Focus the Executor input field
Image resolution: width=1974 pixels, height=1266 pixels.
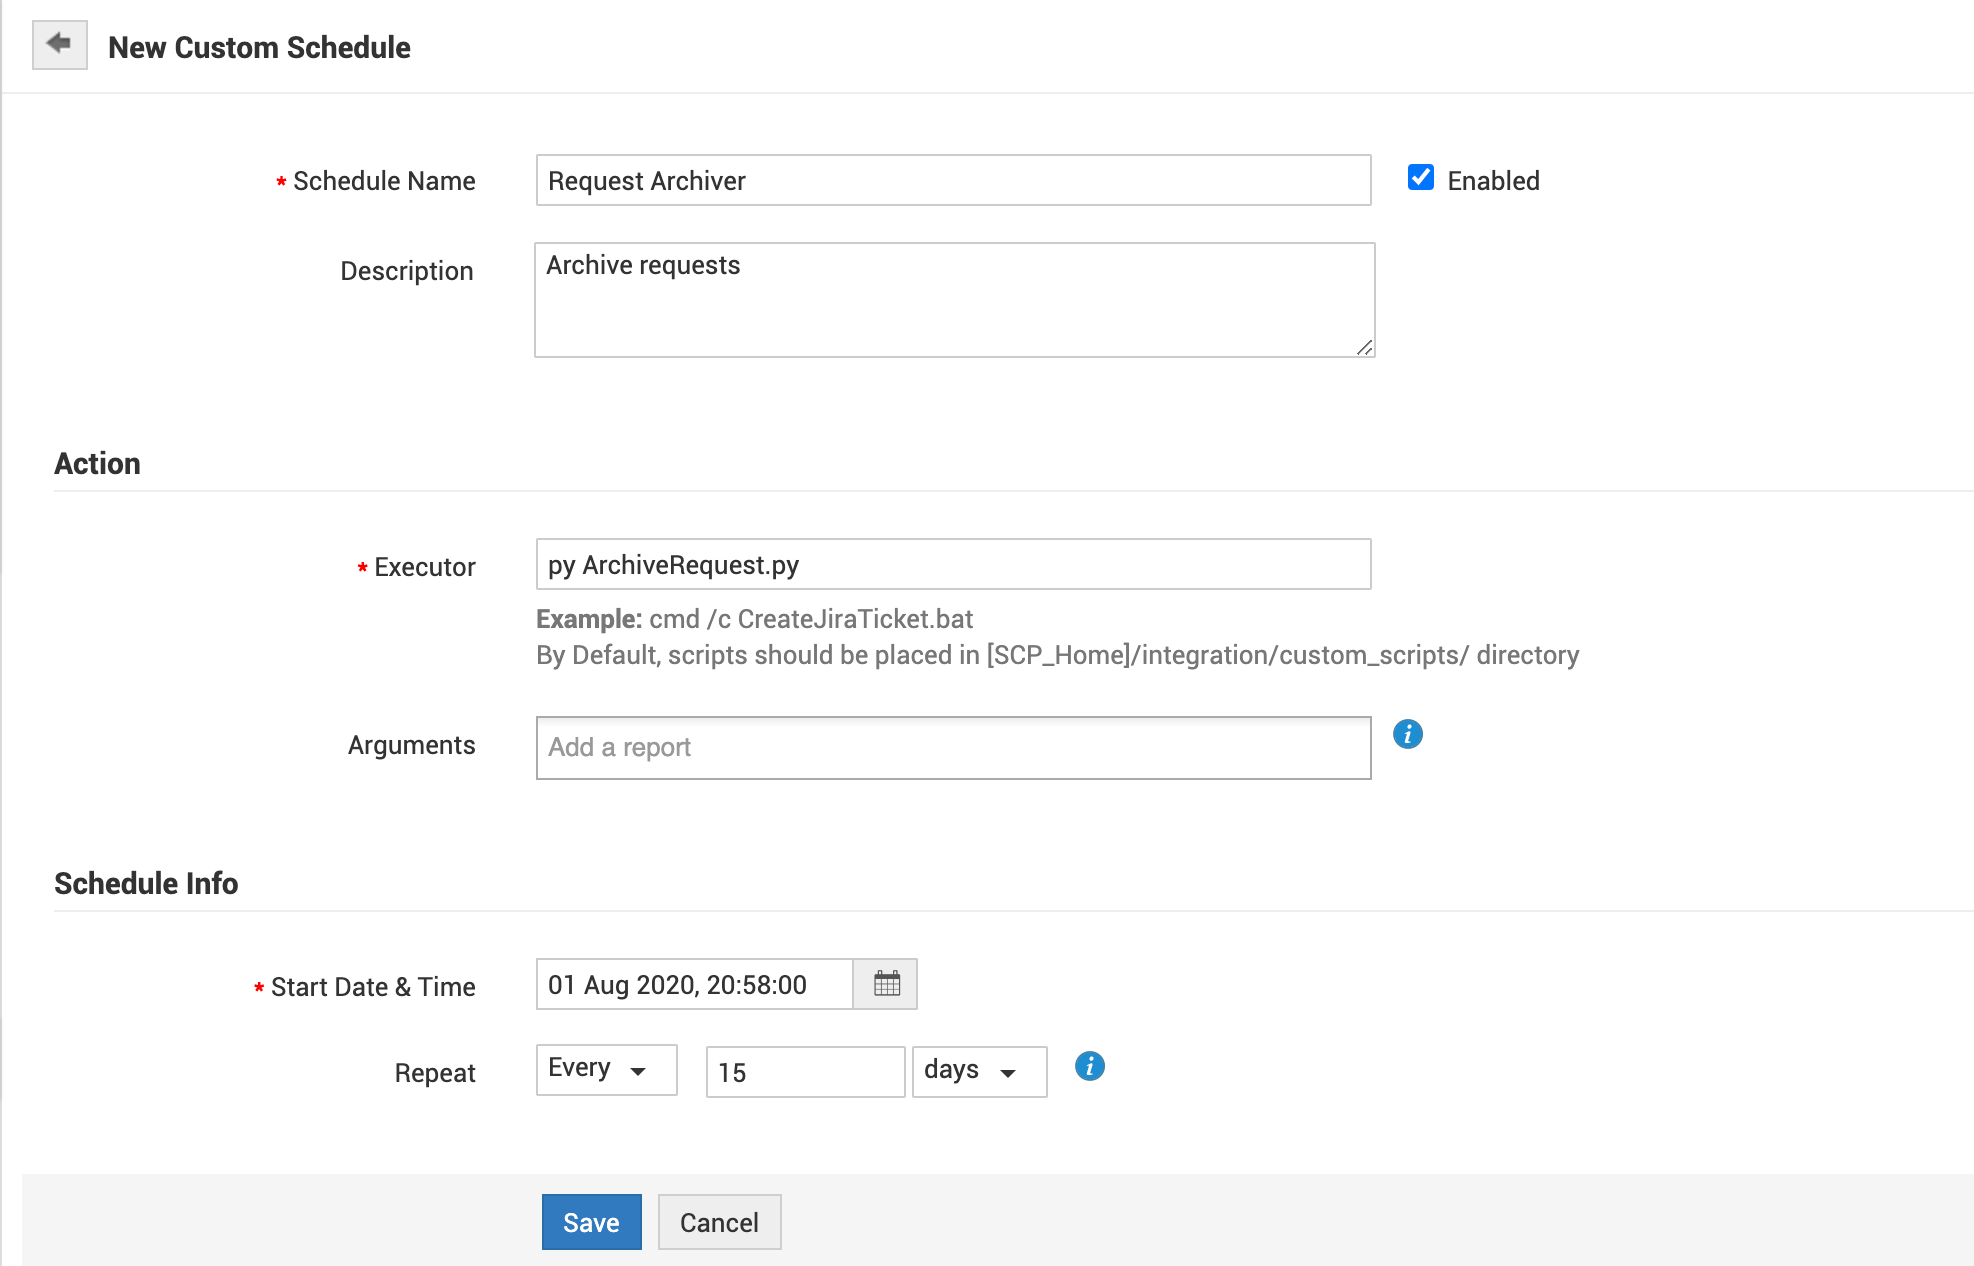coord(952,565)
